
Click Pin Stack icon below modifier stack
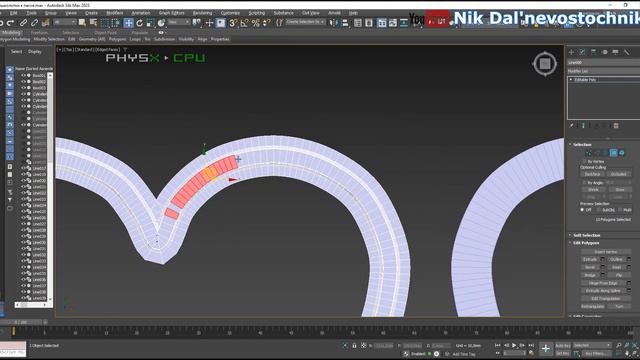(x=572, y=126)
